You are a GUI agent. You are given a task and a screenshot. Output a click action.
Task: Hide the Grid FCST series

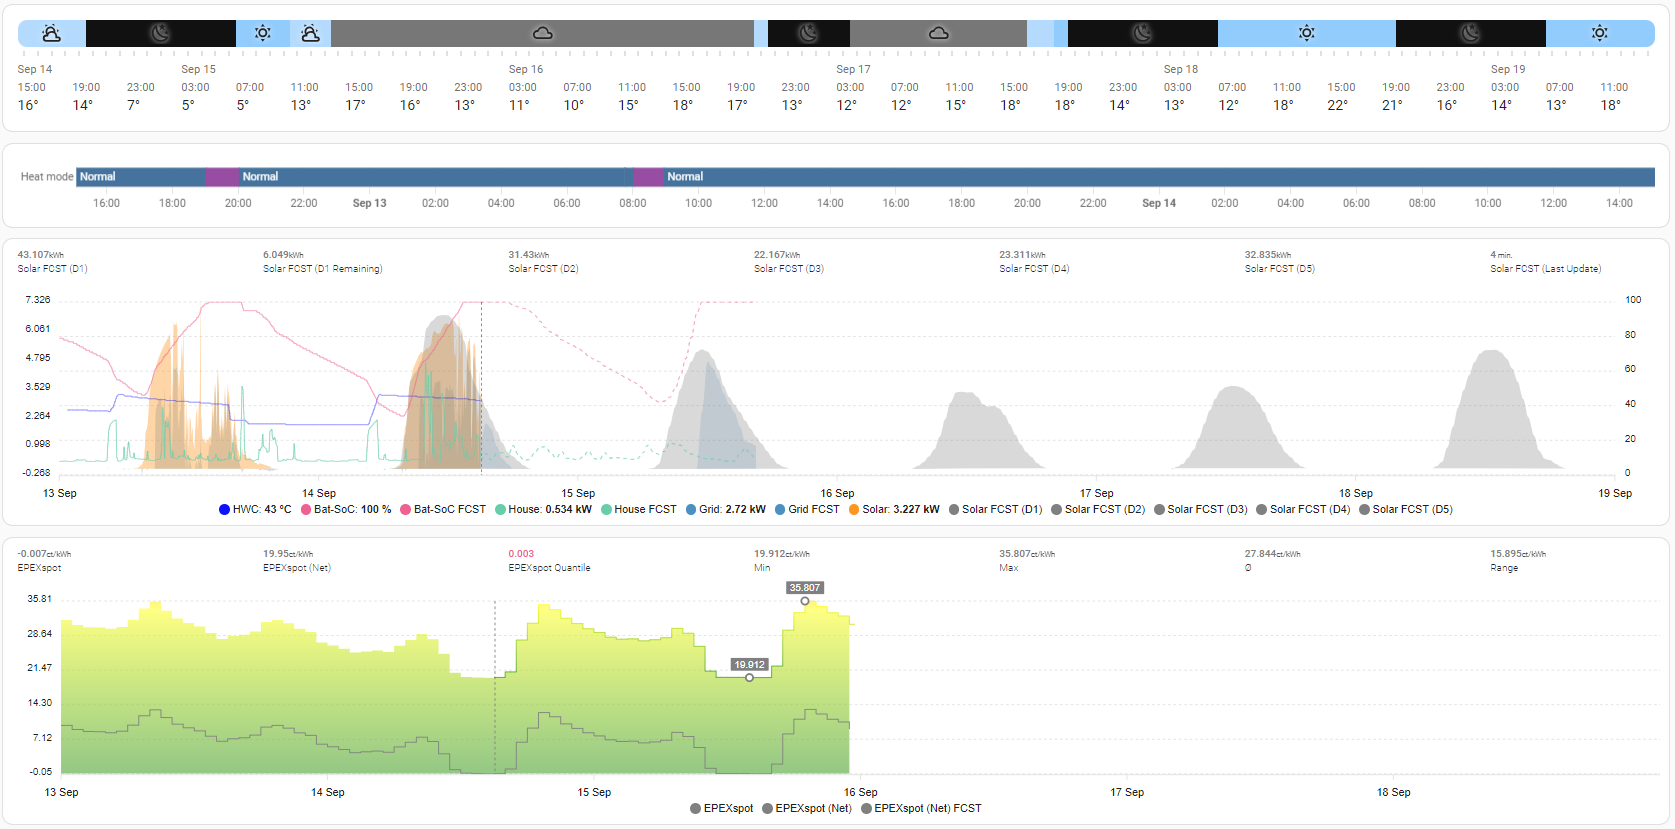807,509
